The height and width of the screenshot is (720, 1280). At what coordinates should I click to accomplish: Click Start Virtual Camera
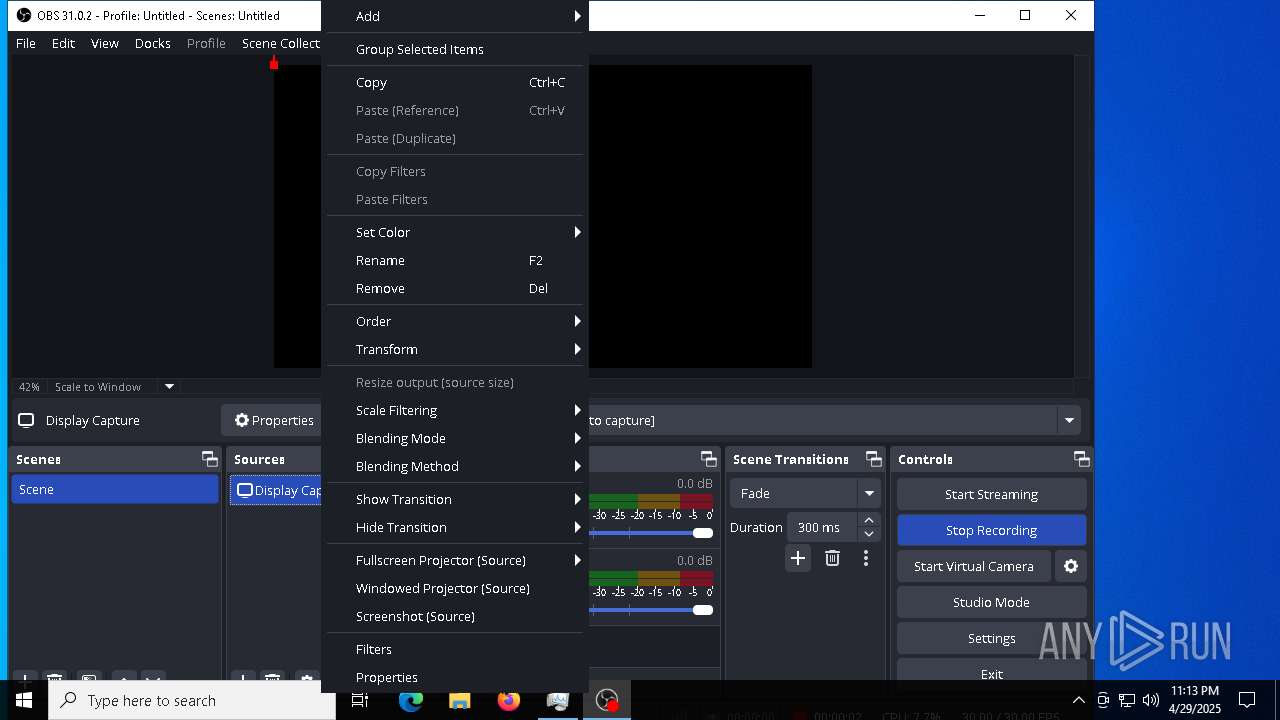click(974, 566)
